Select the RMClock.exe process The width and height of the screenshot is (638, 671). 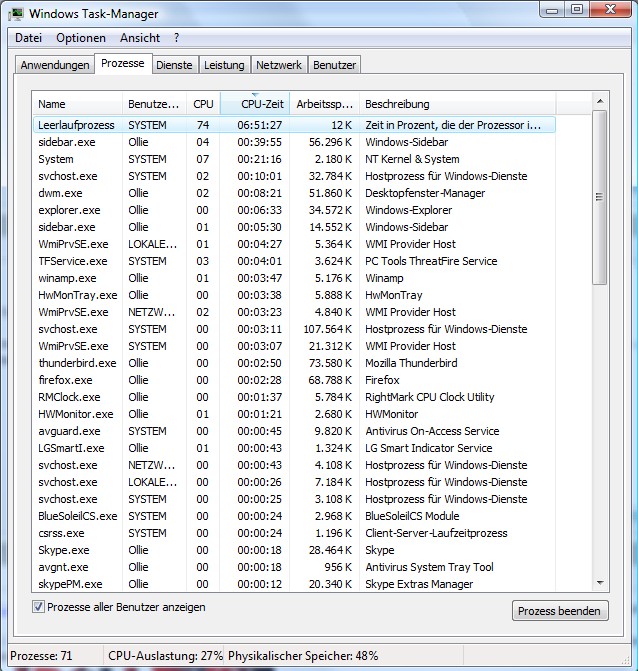pyautogui.click(x=294, y=397)
